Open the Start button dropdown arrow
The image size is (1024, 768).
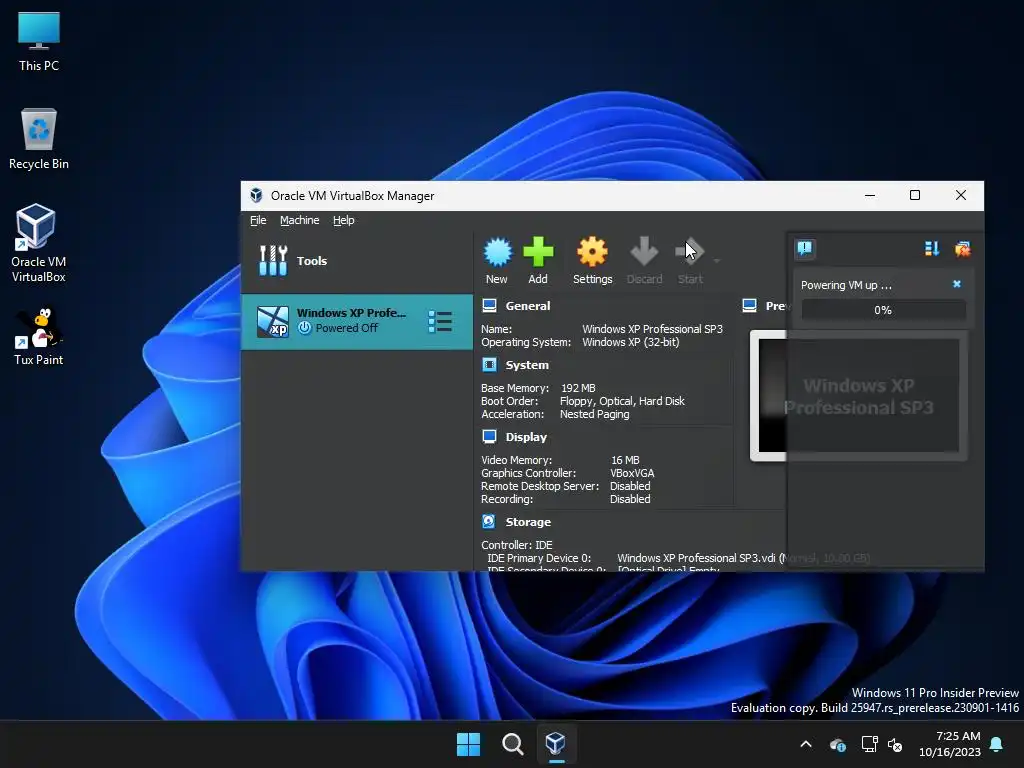coord(716,261)
